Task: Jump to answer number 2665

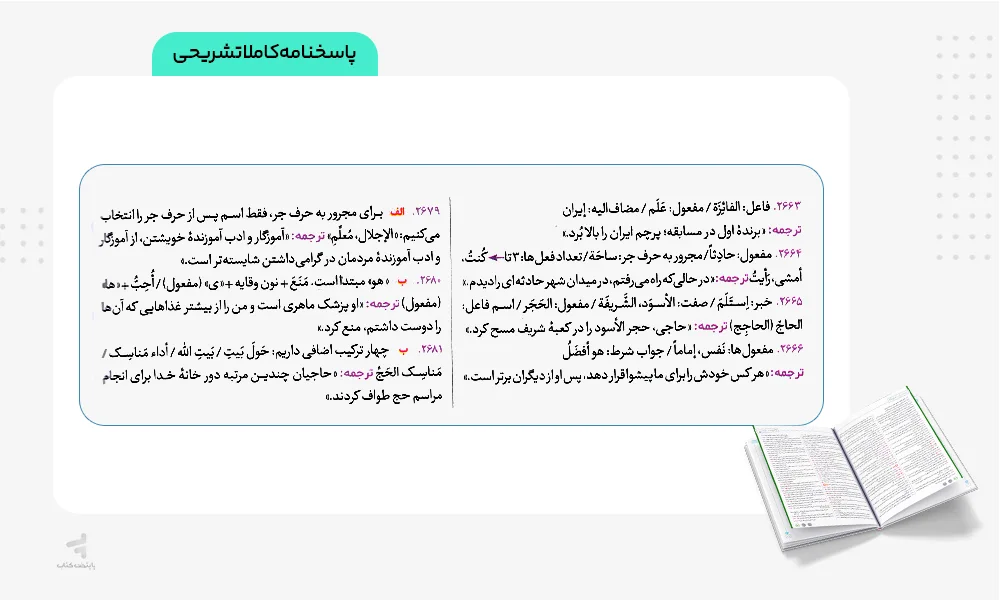Action: click(789, 303)
